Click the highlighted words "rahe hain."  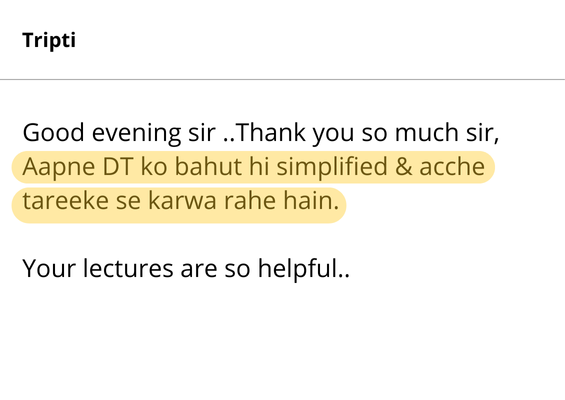pos(281,201)
